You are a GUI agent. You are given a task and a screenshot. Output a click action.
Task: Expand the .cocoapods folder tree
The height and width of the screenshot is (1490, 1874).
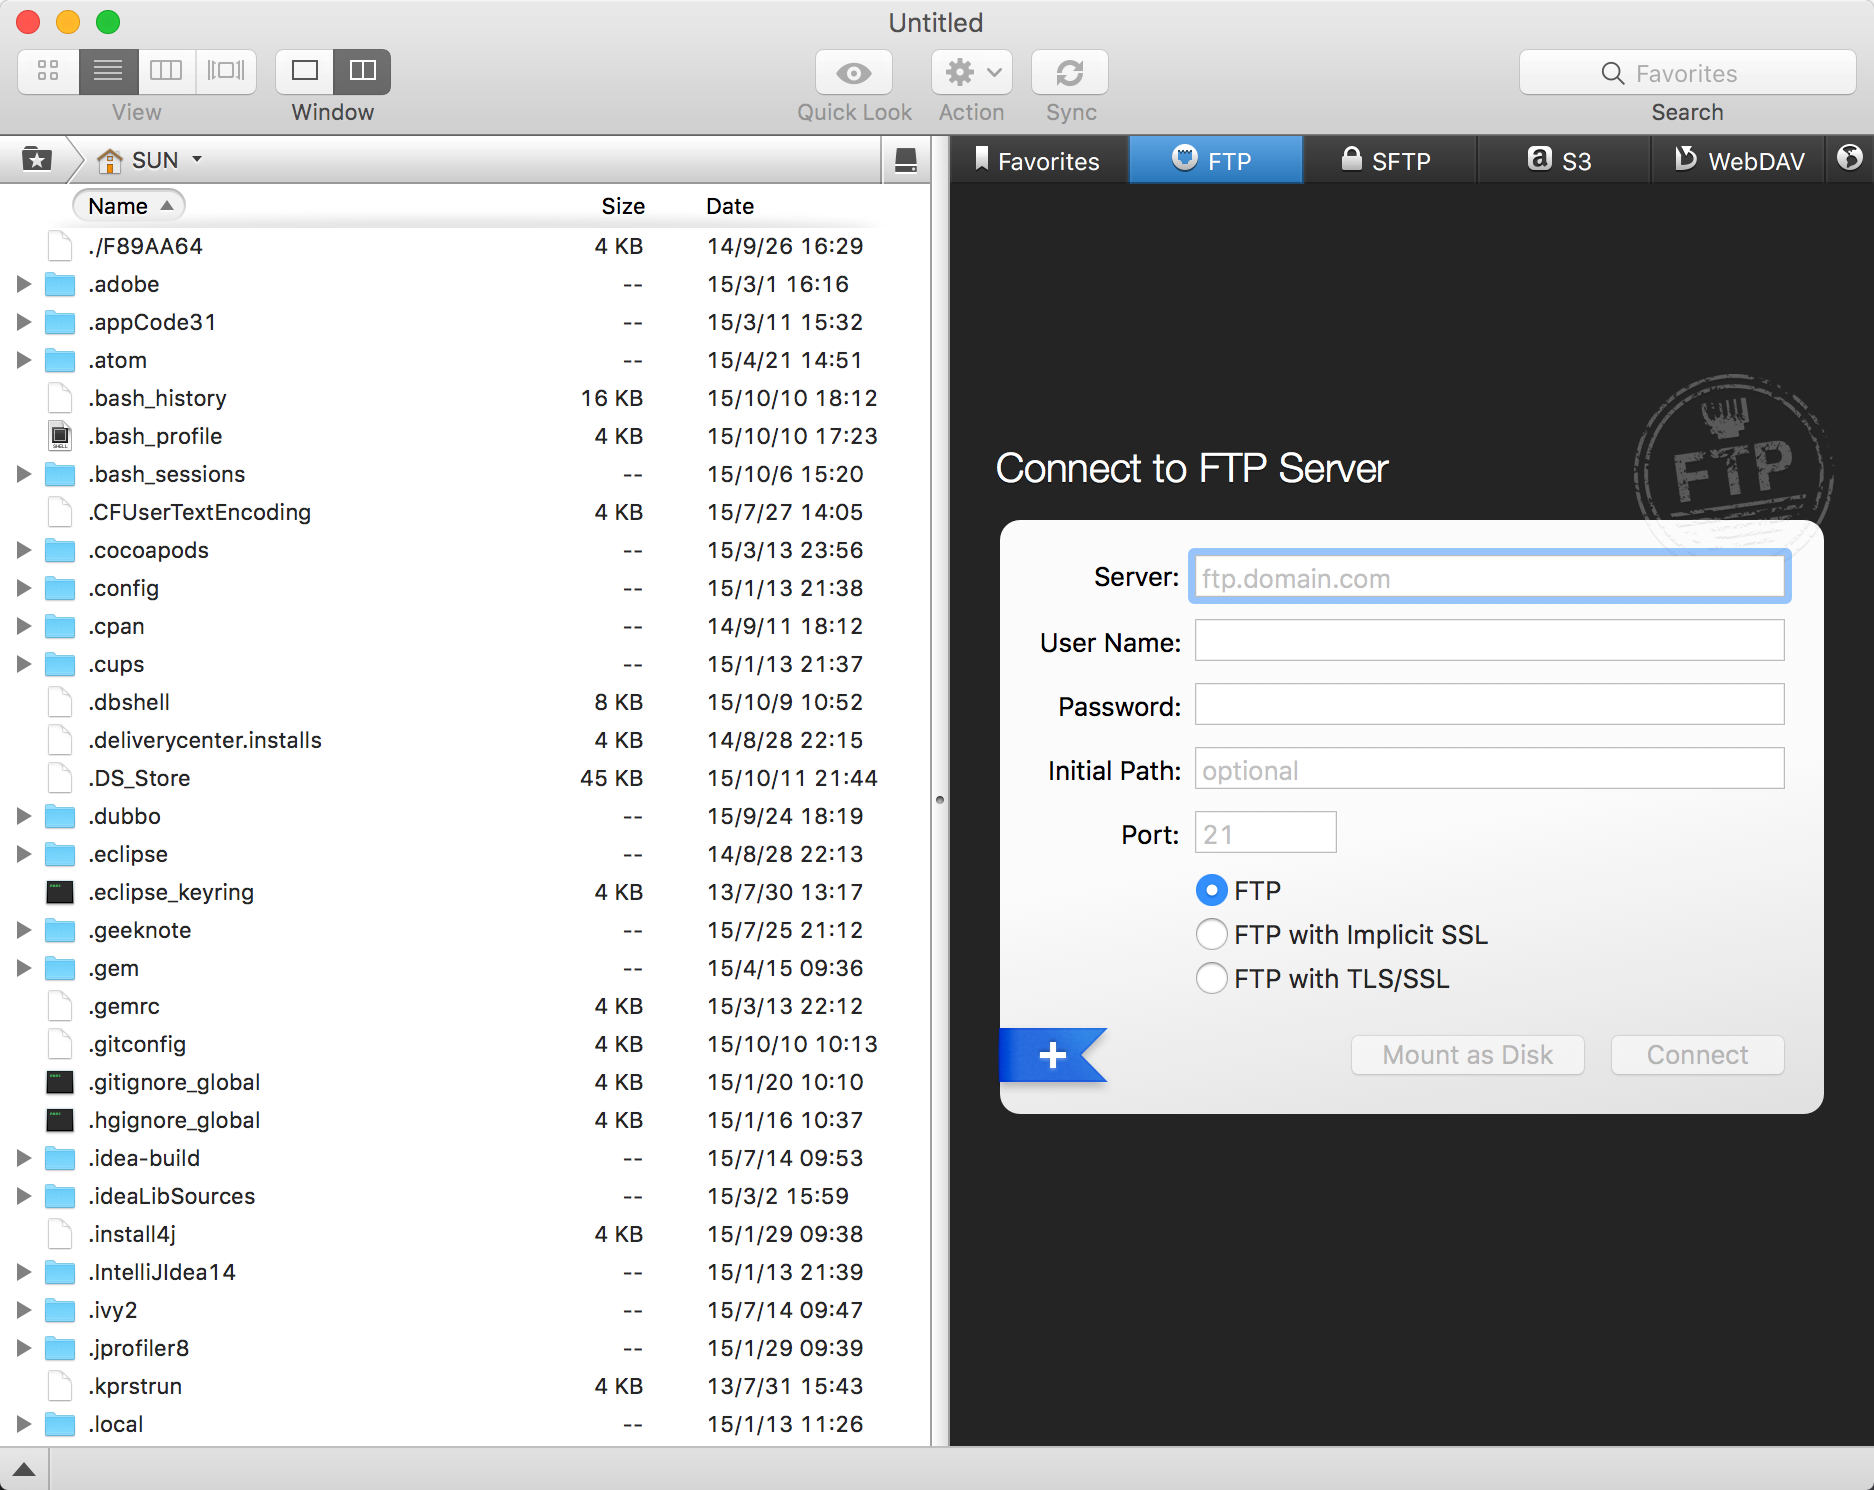[24, 550]
